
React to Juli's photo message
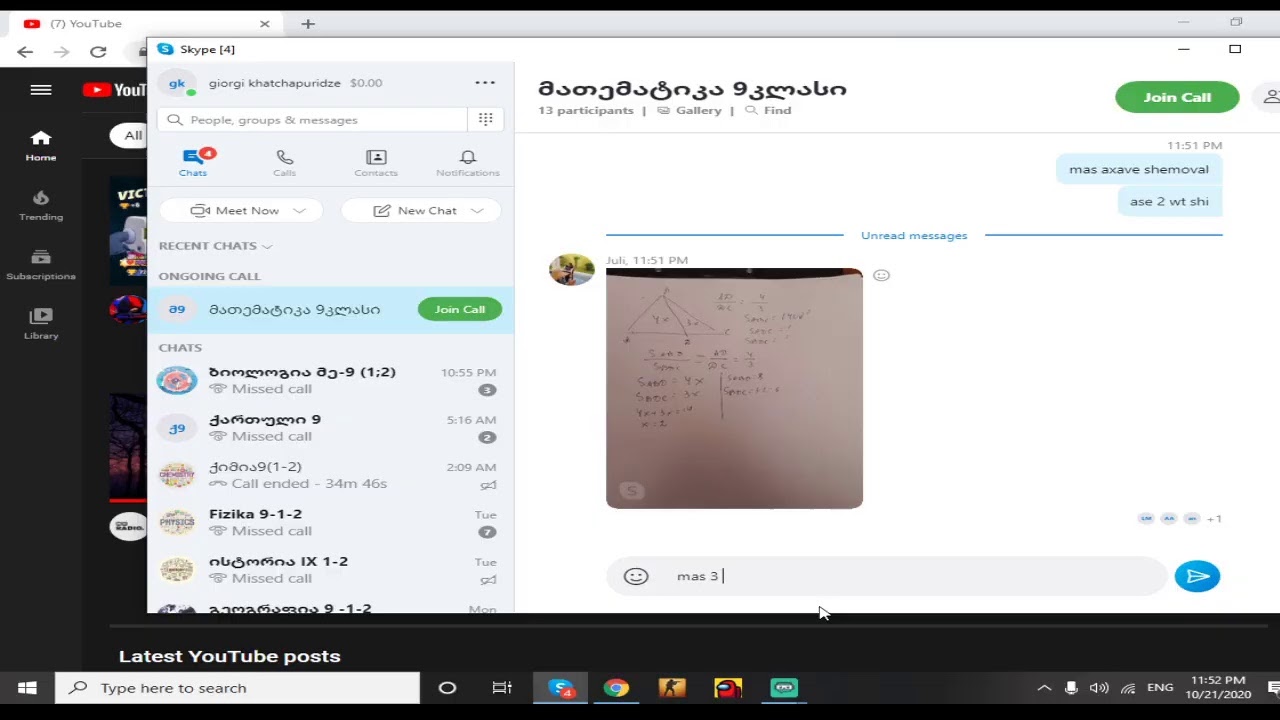point(881,276)
